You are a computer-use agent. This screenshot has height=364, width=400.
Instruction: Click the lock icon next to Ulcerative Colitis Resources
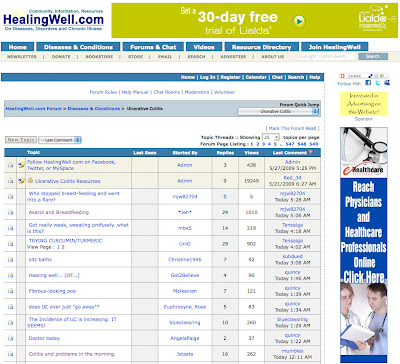pos(30,180)
